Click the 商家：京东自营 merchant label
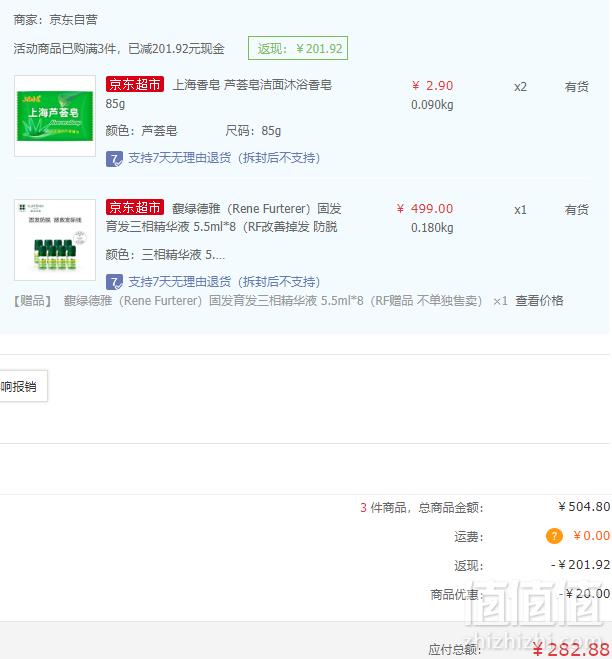The height and width of the screenshot is (659, 612). pyautogui.click(x=55, y=20)
